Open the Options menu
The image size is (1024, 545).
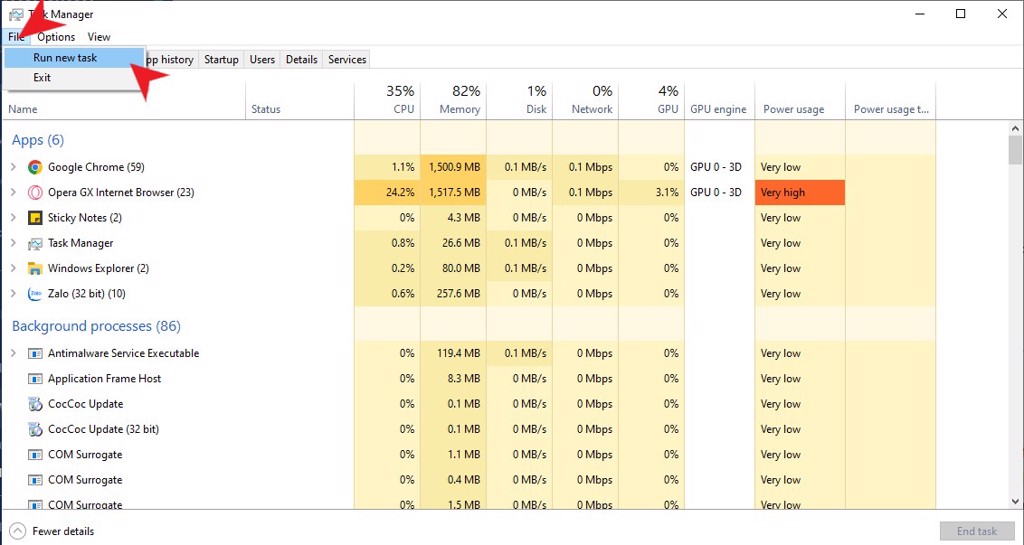[x=56, y=37]
